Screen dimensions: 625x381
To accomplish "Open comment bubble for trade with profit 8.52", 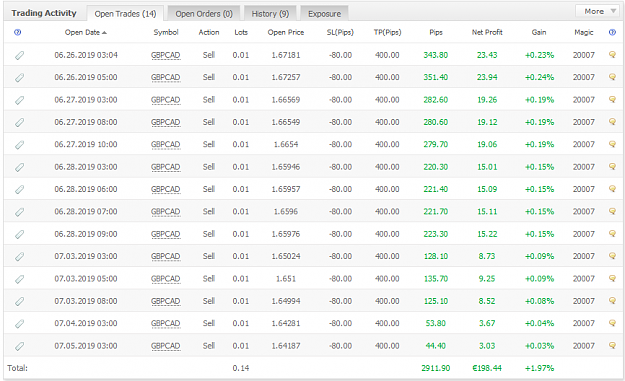I will [x=613, y=300].
